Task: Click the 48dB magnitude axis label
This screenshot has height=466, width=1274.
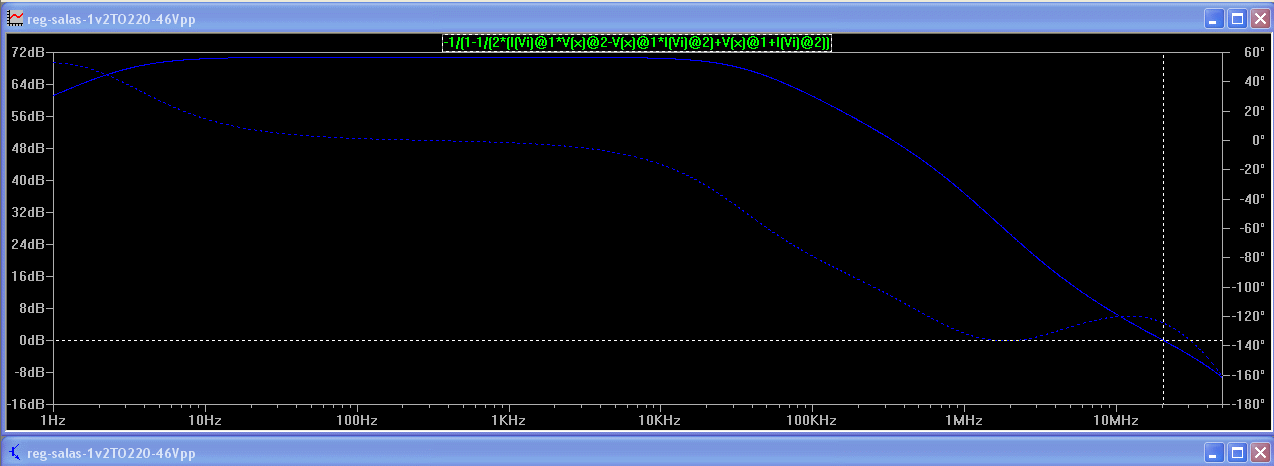Action: pyautogui.click(x=28, y=148)
